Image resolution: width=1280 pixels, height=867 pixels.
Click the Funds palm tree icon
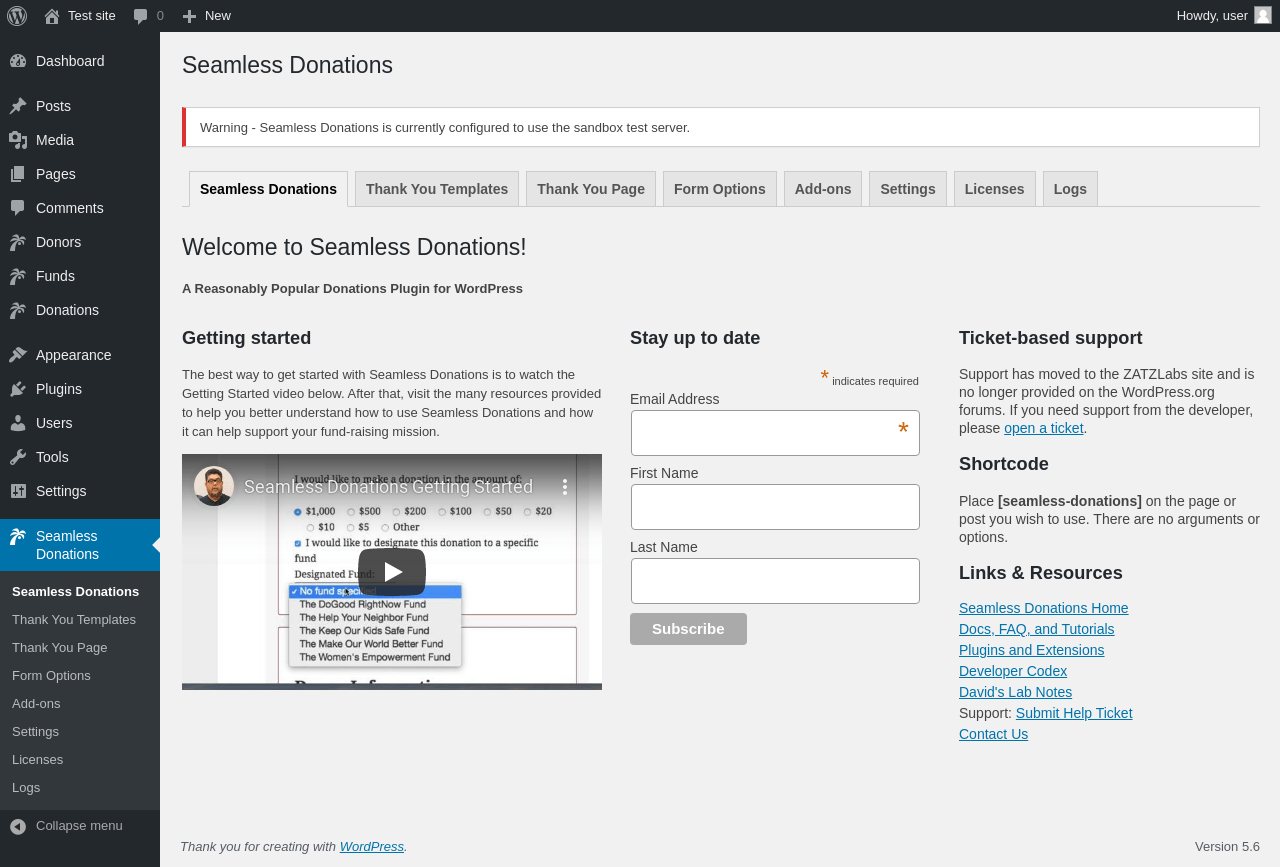pyautogui.click(x=18, y=276)
